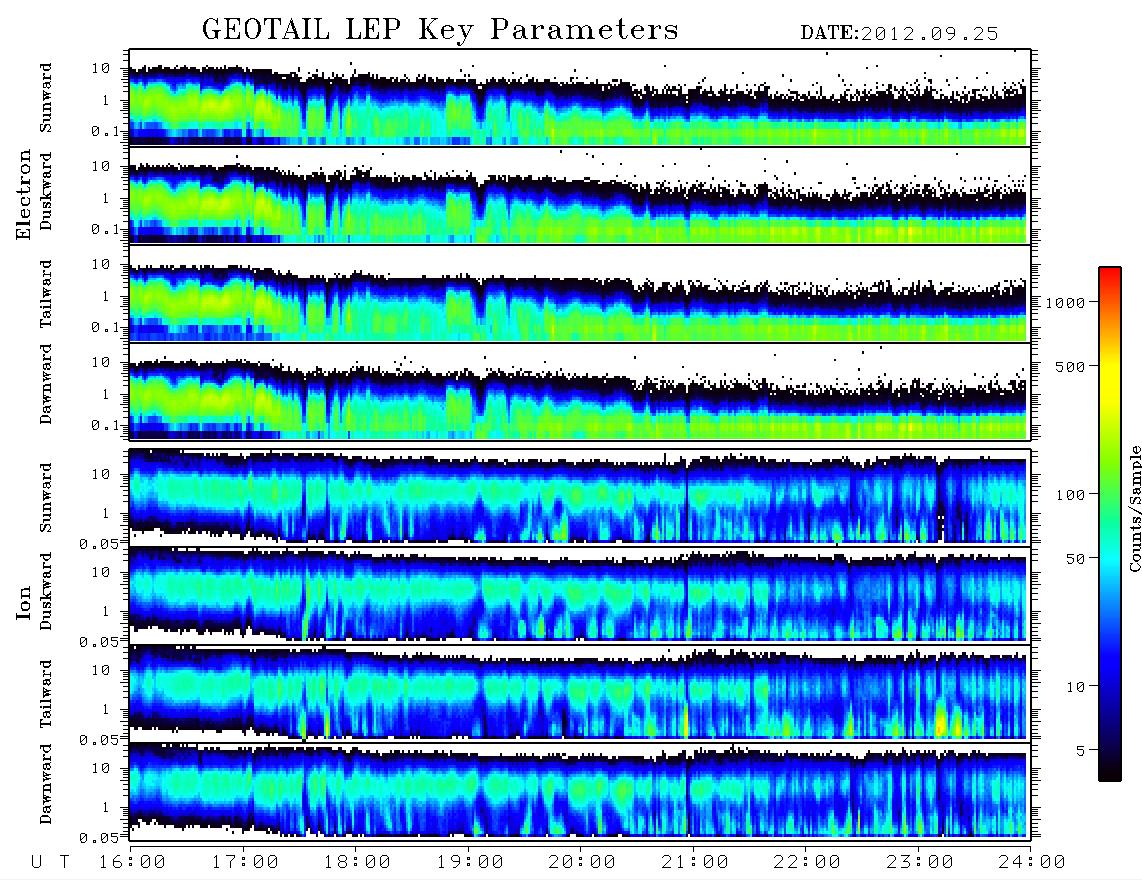1142x880 pixels.
Task: Click the color scale 1000 label
Action: tap(1066, 303)
